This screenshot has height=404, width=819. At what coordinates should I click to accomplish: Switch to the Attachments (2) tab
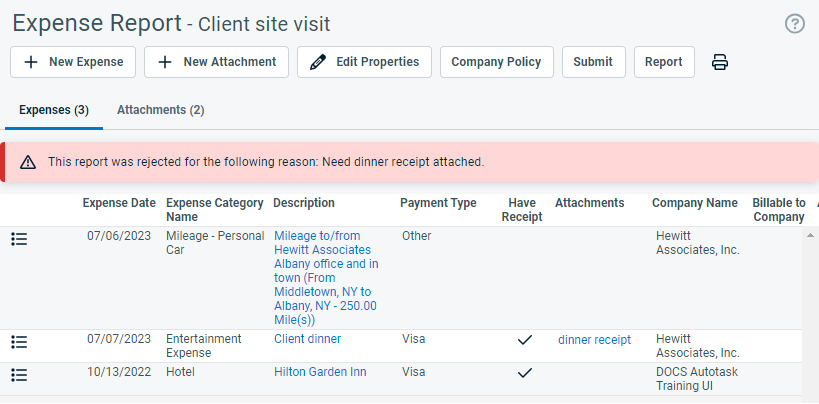click(x=160, y=110)
